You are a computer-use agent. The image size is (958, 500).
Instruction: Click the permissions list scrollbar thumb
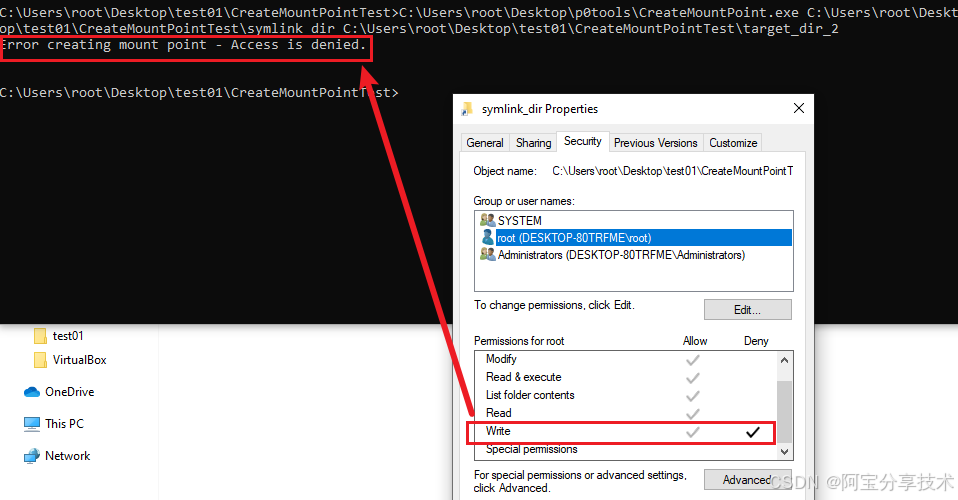784,411
